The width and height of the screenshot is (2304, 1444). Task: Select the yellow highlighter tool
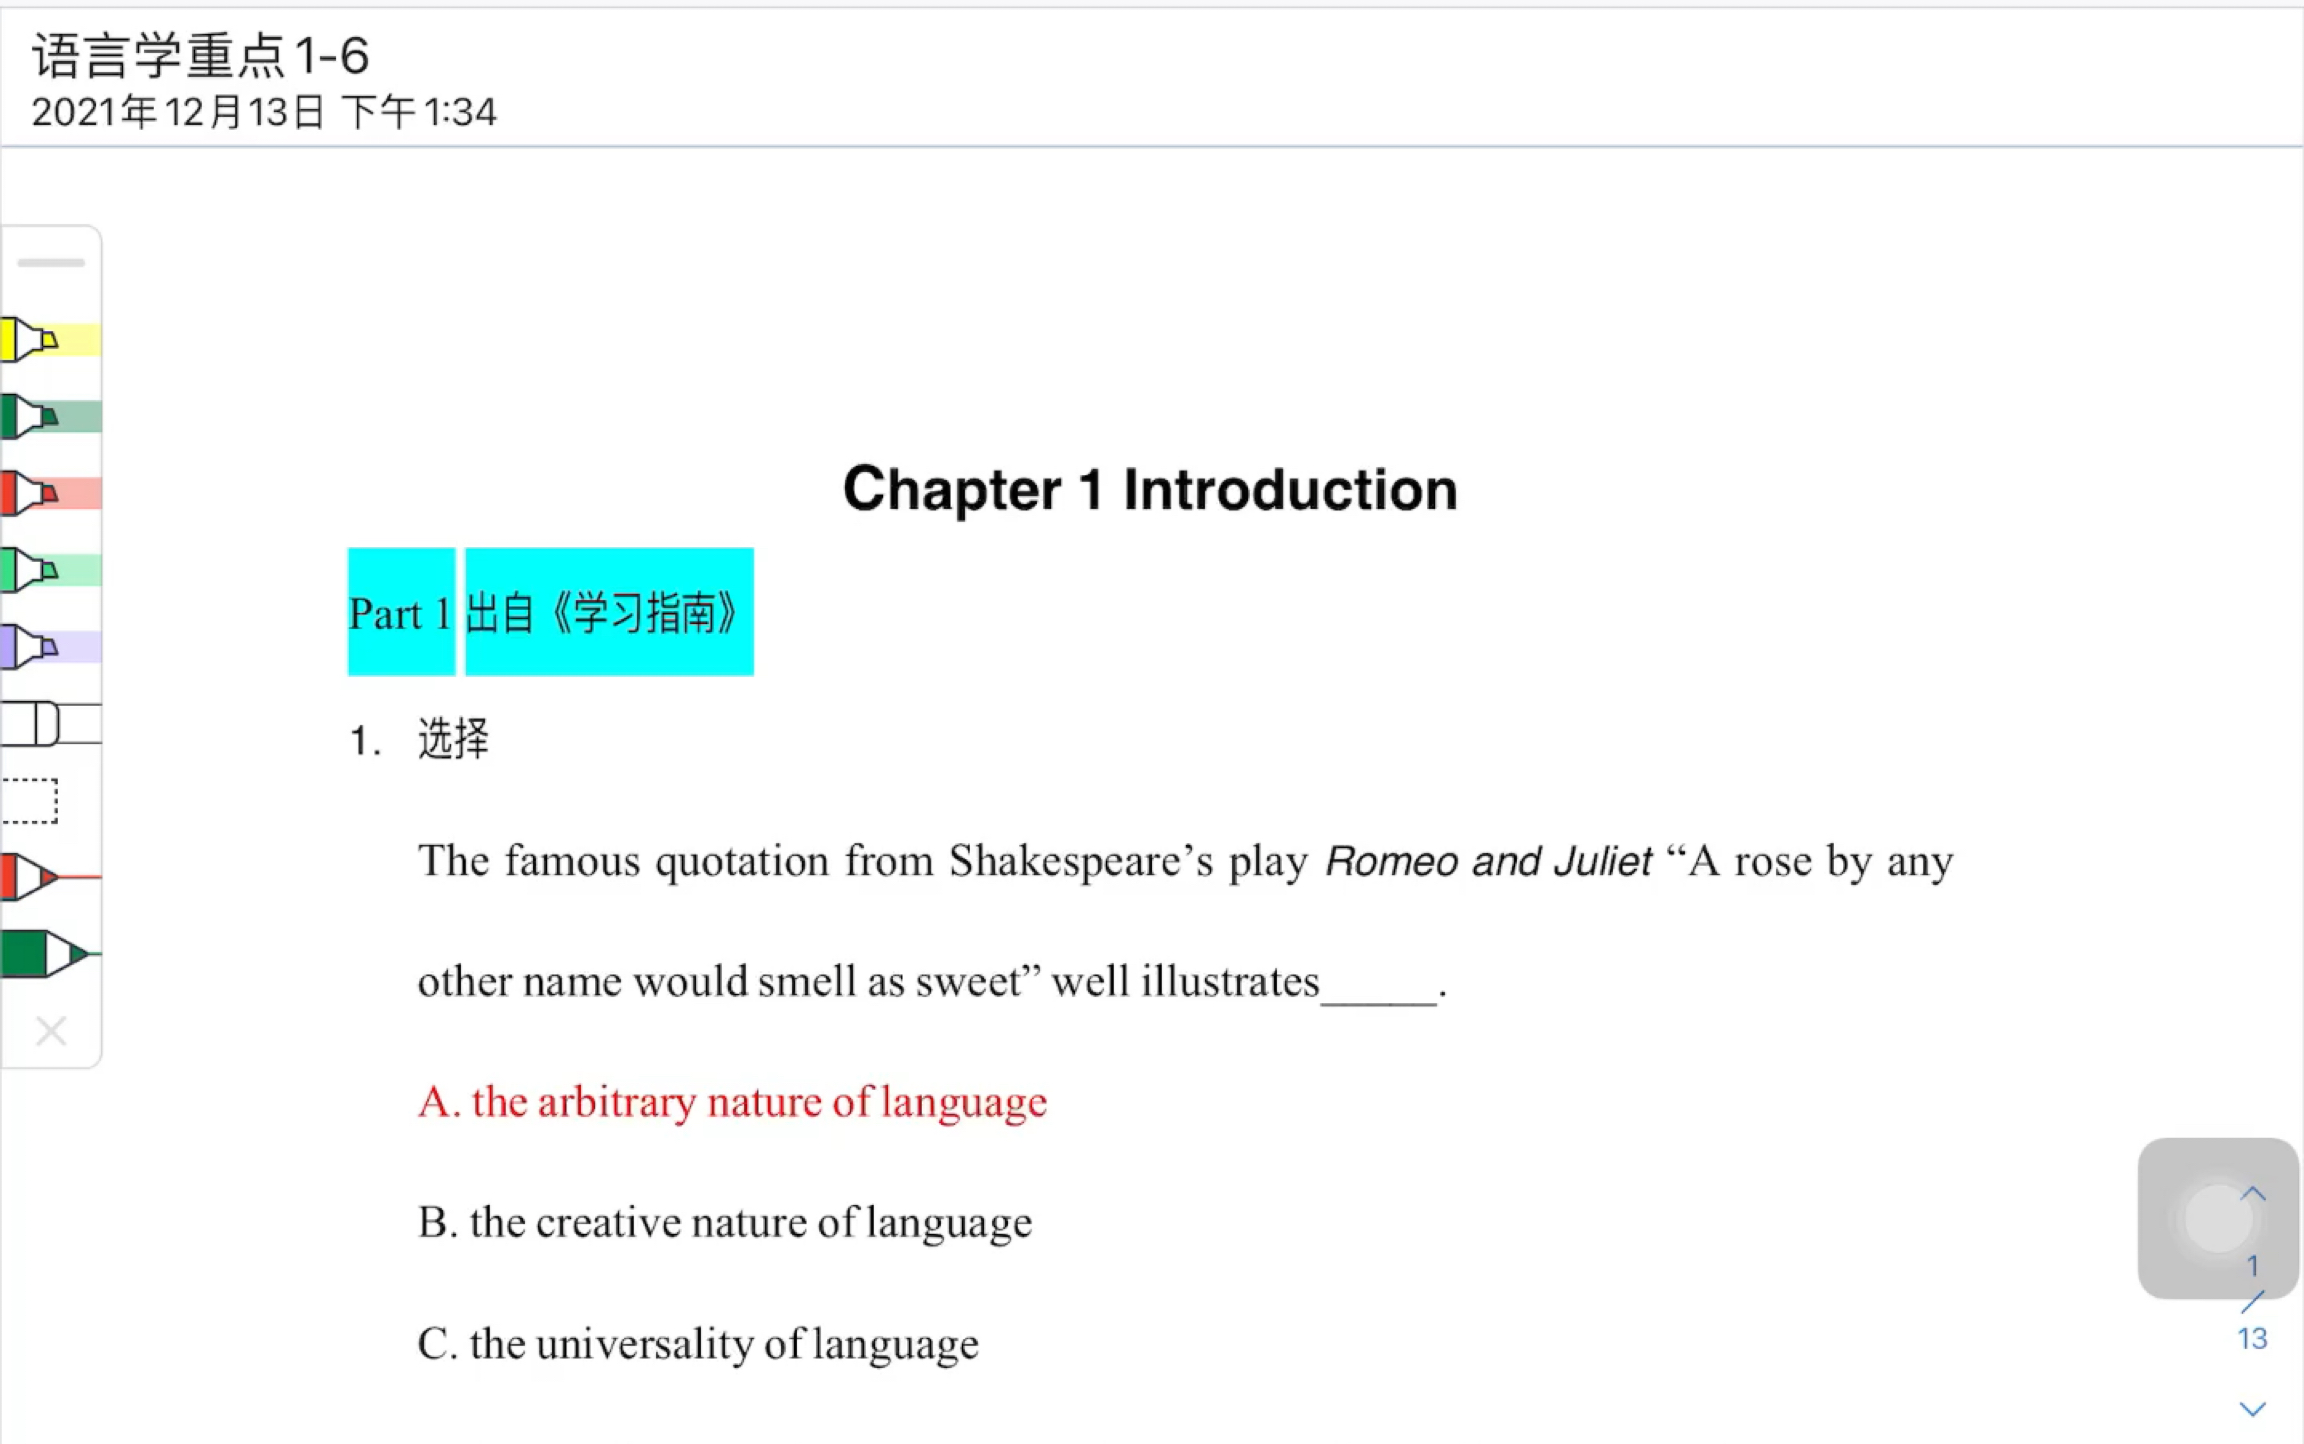pyautogui.click(x=50, y=340)
